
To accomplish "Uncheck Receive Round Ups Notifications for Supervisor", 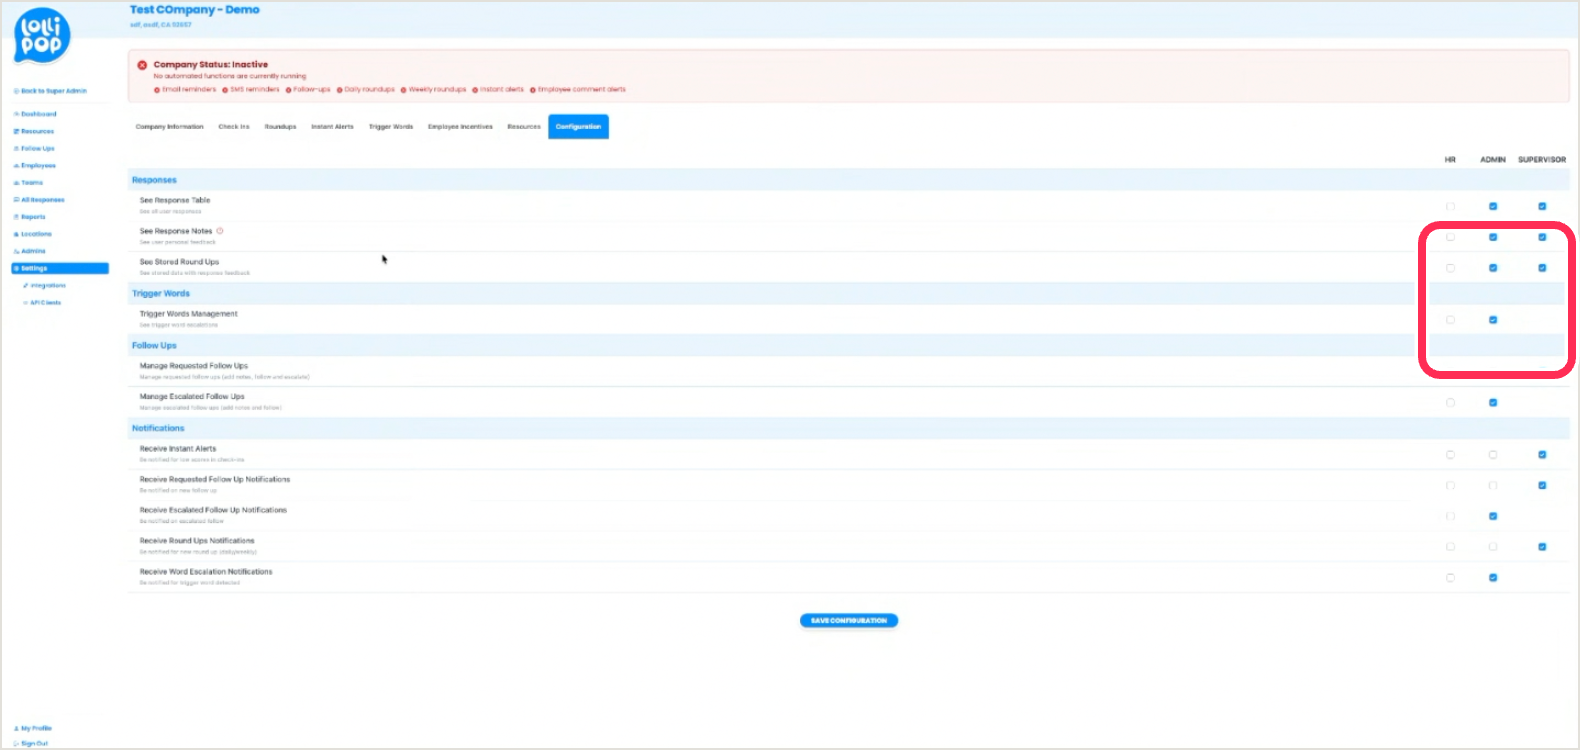I will [x=1542, y=547].
